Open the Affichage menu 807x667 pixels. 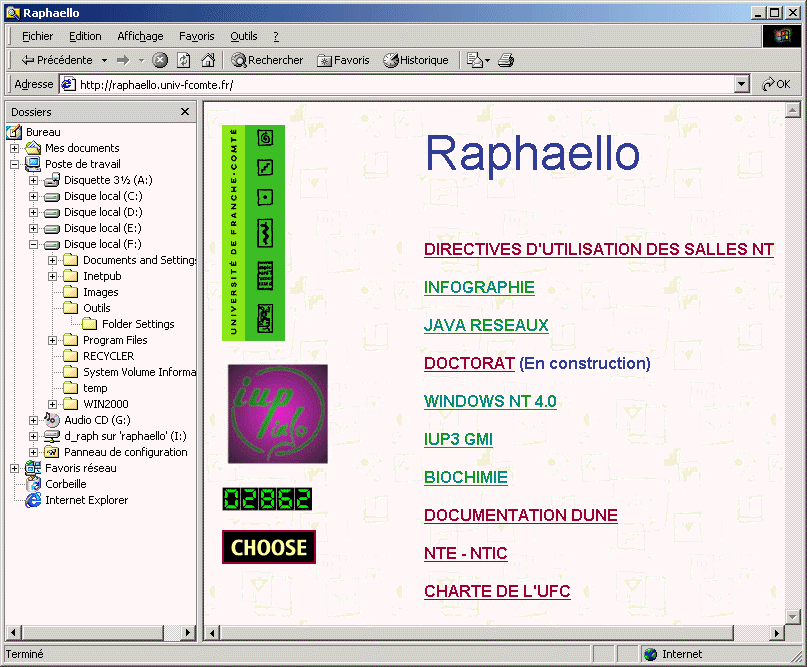coord(140,36)
